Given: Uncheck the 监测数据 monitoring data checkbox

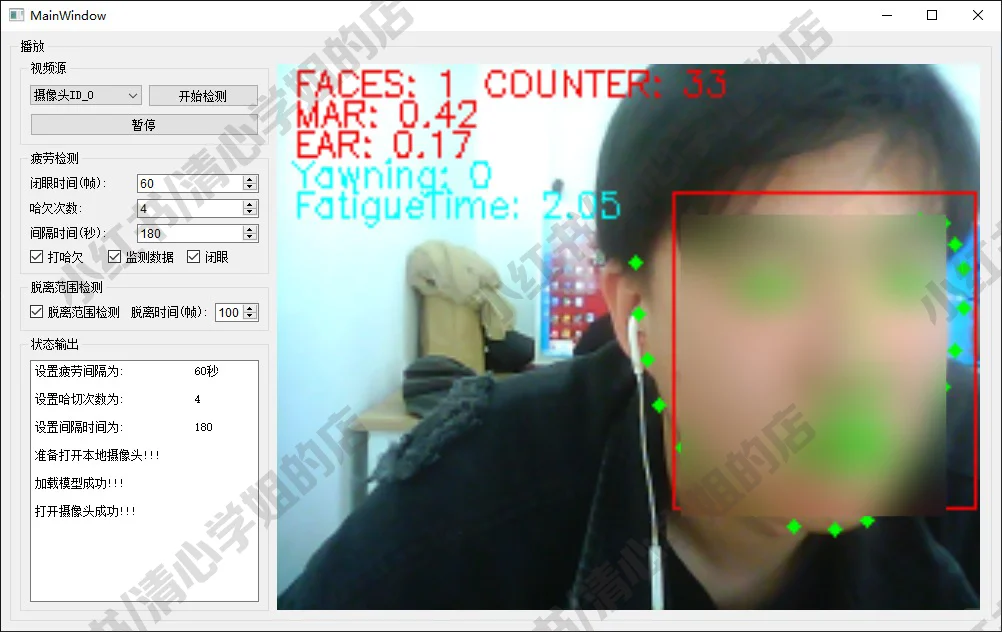Looking at the screenshot, I should (x=114, y=256).
